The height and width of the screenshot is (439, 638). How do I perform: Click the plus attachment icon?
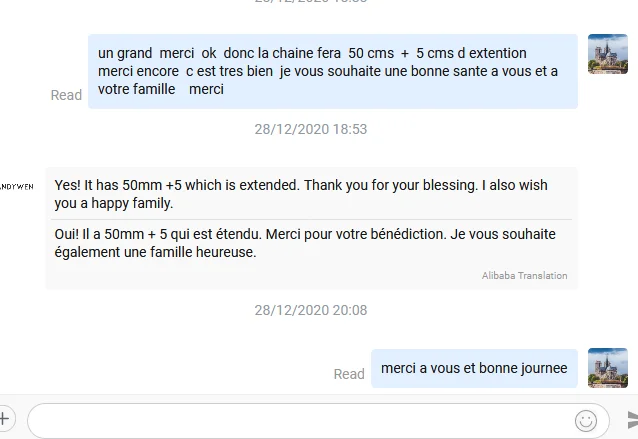click(x=5, y=419)
